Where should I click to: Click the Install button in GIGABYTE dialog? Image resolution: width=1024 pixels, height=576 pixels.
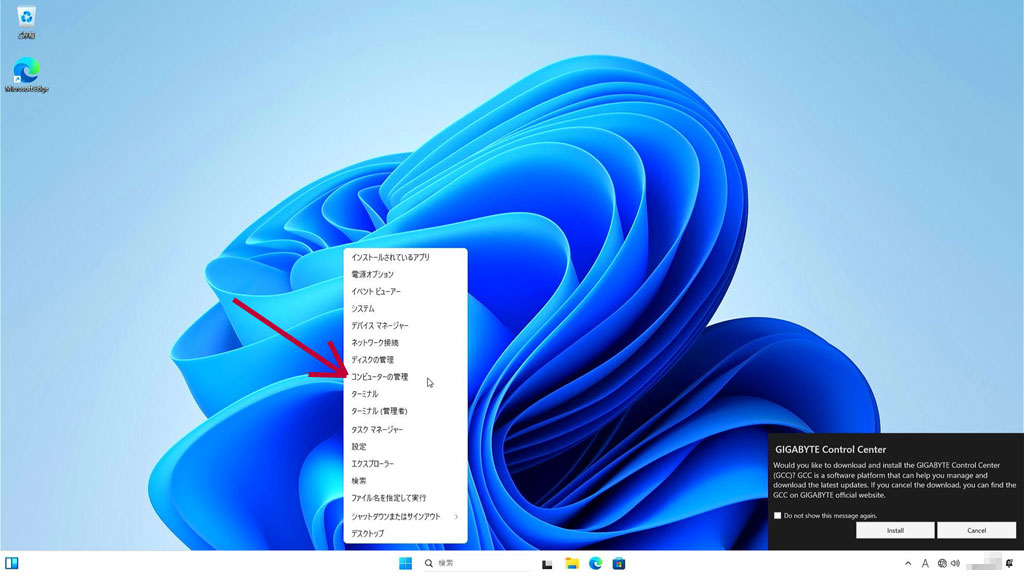click(x=895, y=530)
